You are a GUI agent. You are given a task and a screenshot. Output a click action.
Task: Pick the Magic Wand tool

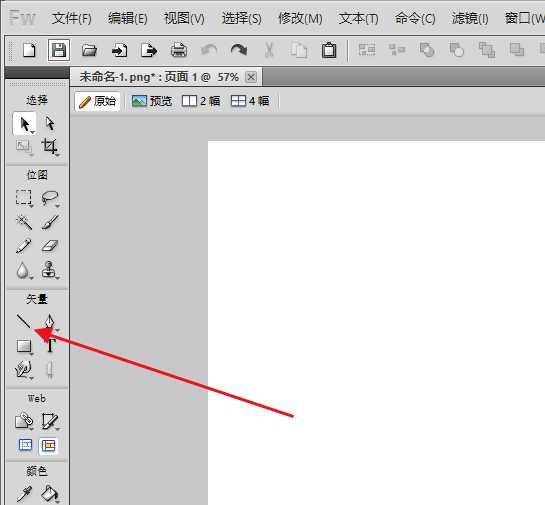(24, 222)
